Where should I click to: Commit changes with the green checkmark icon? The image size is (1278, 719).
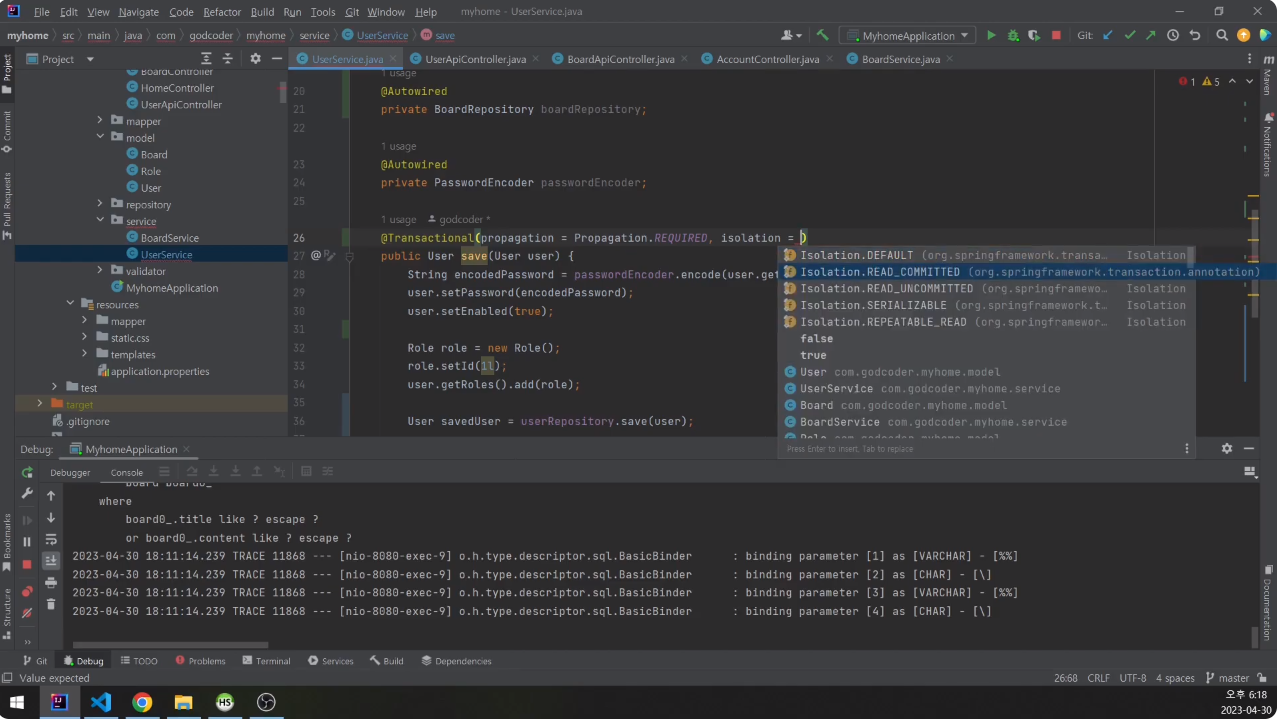(1129, 35)
